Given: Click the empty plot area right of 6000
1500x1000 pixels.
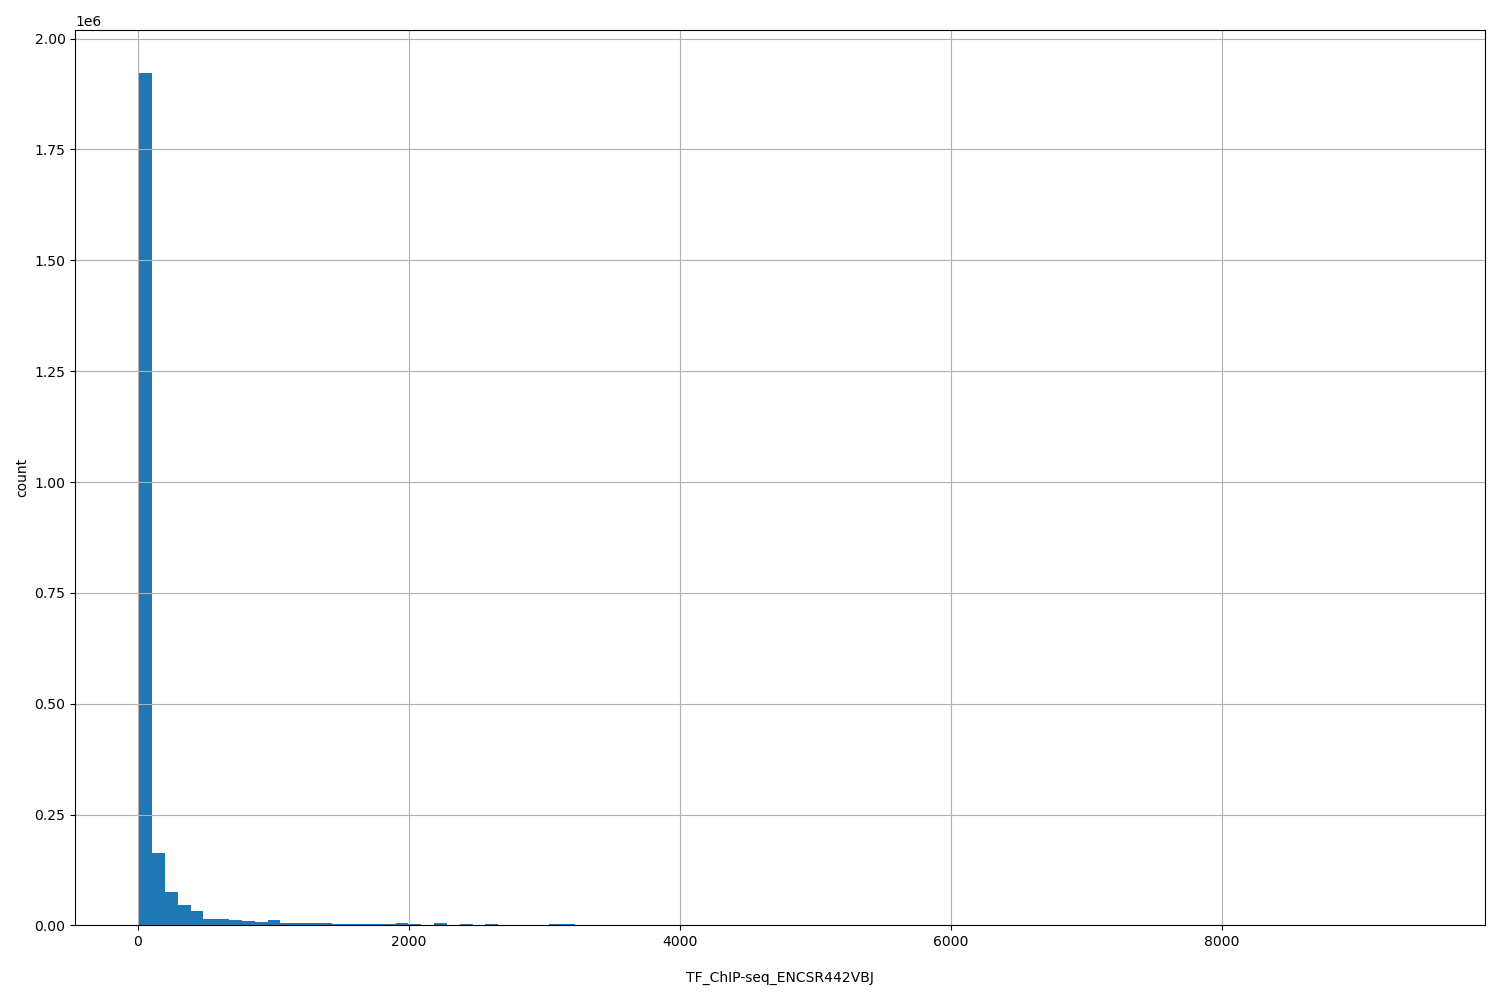Looking at the screenshot, I should (1080, 500).
